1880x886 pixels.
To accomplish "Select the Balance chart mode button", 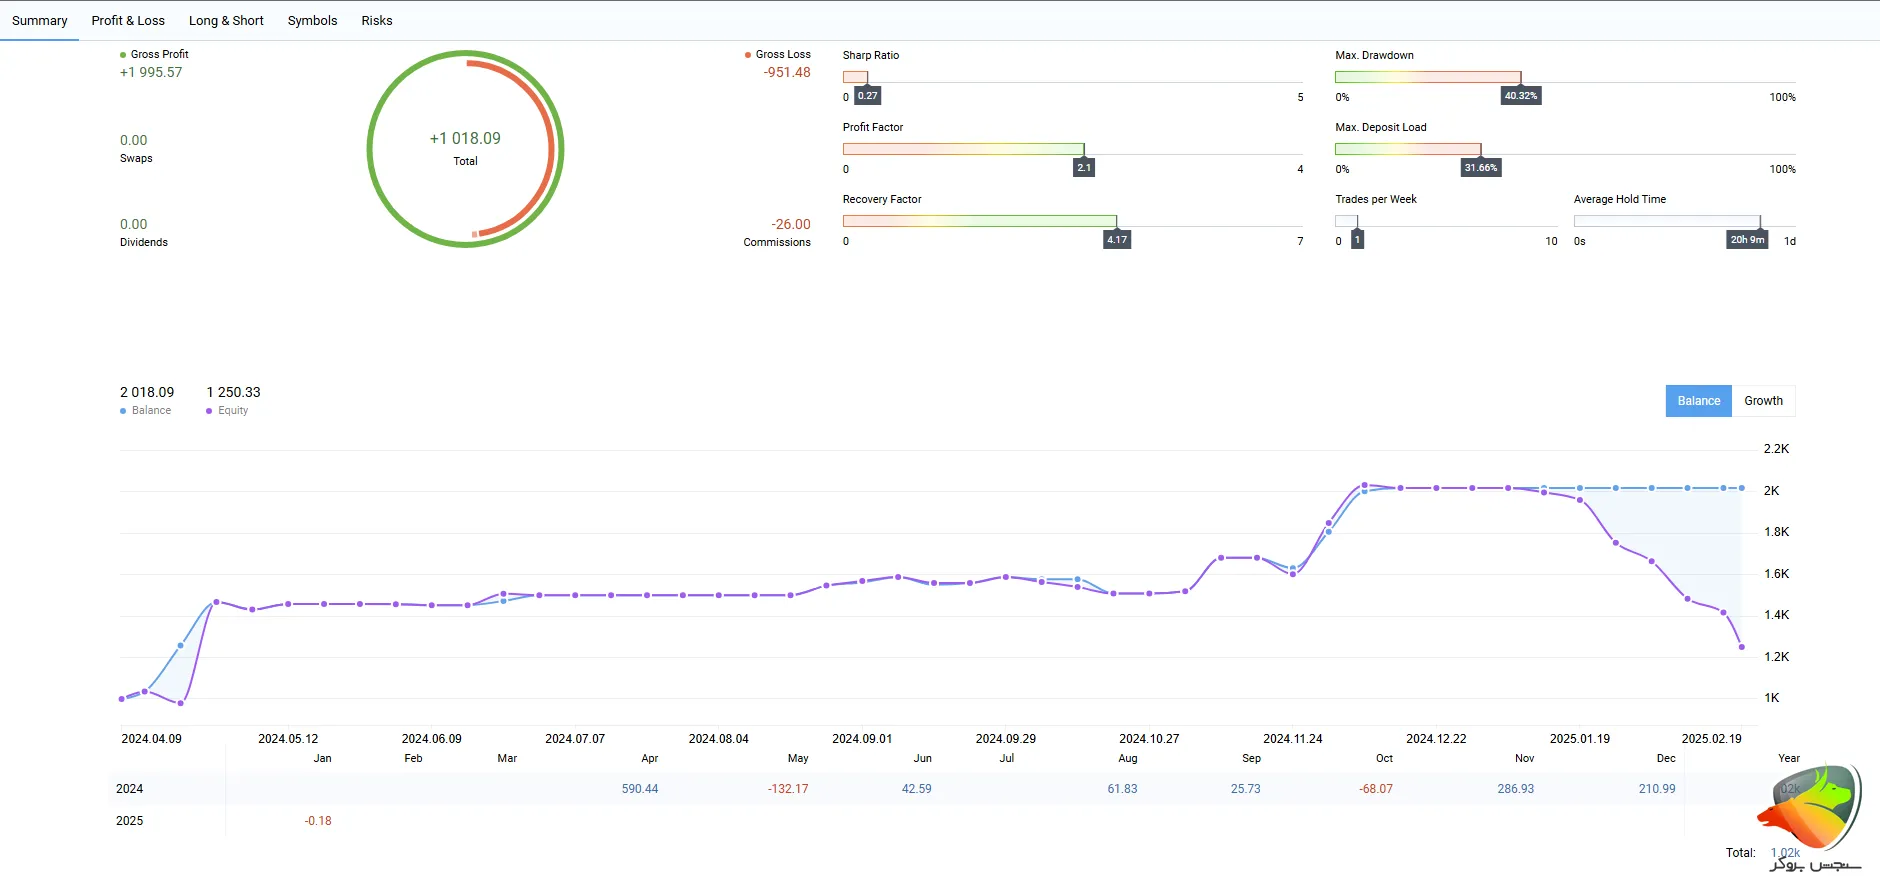I will coord(1698,401).
